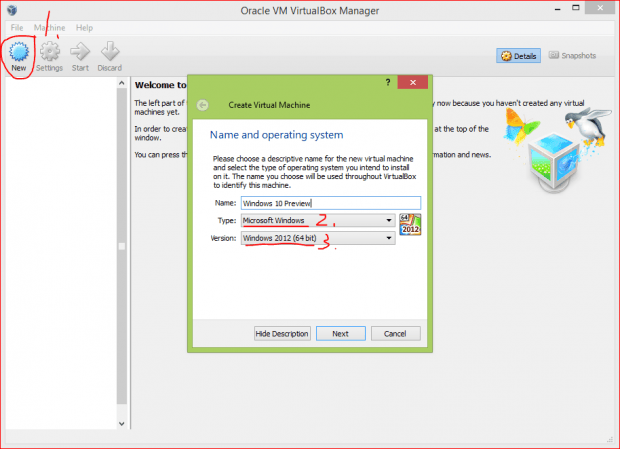The width and height of the screenshot is (620, 449).
Task: Minimize the VirtualBox Manager window
Action: (558, 9)
